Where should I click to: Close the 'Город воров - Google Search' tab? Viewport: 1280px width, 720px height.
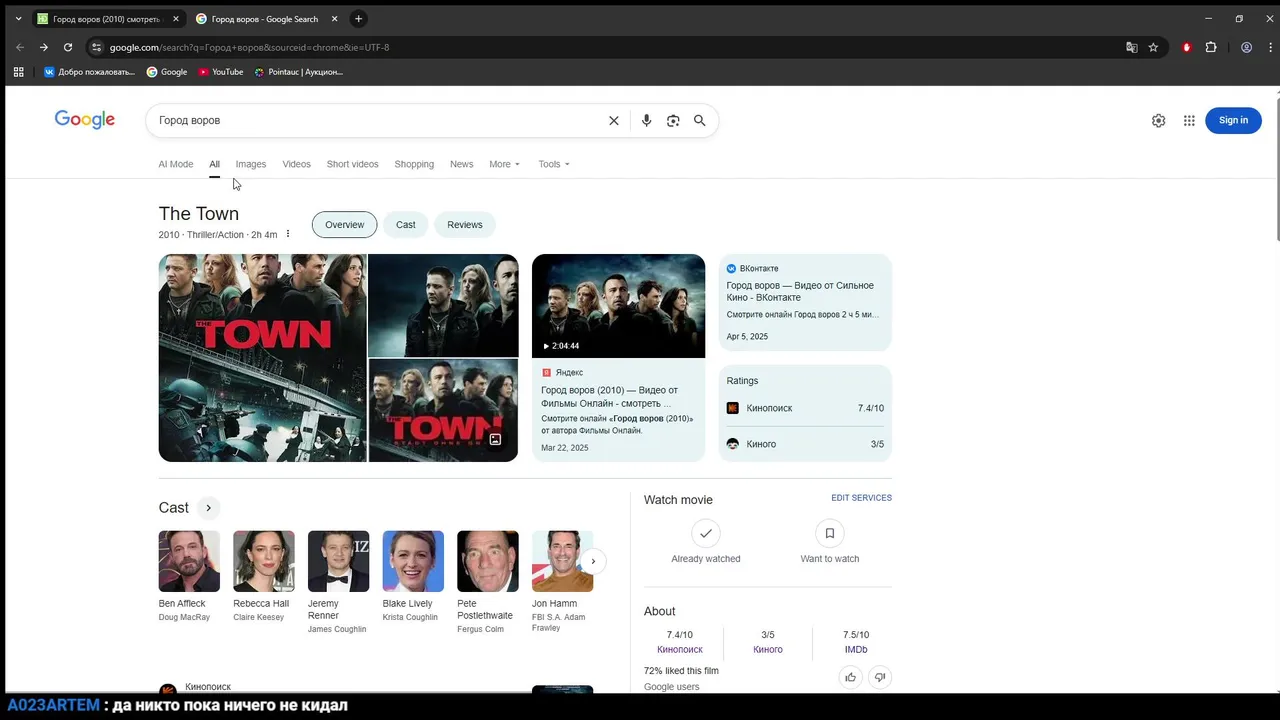pyautogui.click(x=334, y=19)
